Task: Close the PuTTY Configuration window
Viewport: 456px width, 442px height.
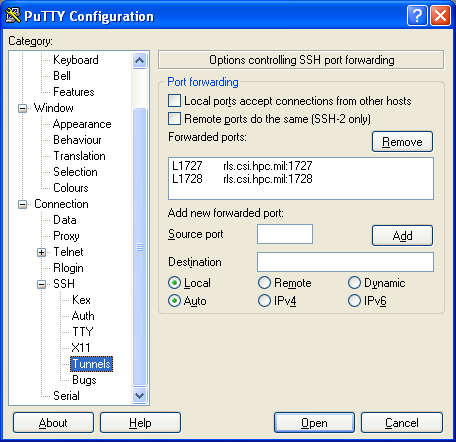Action: pos(440,15)
